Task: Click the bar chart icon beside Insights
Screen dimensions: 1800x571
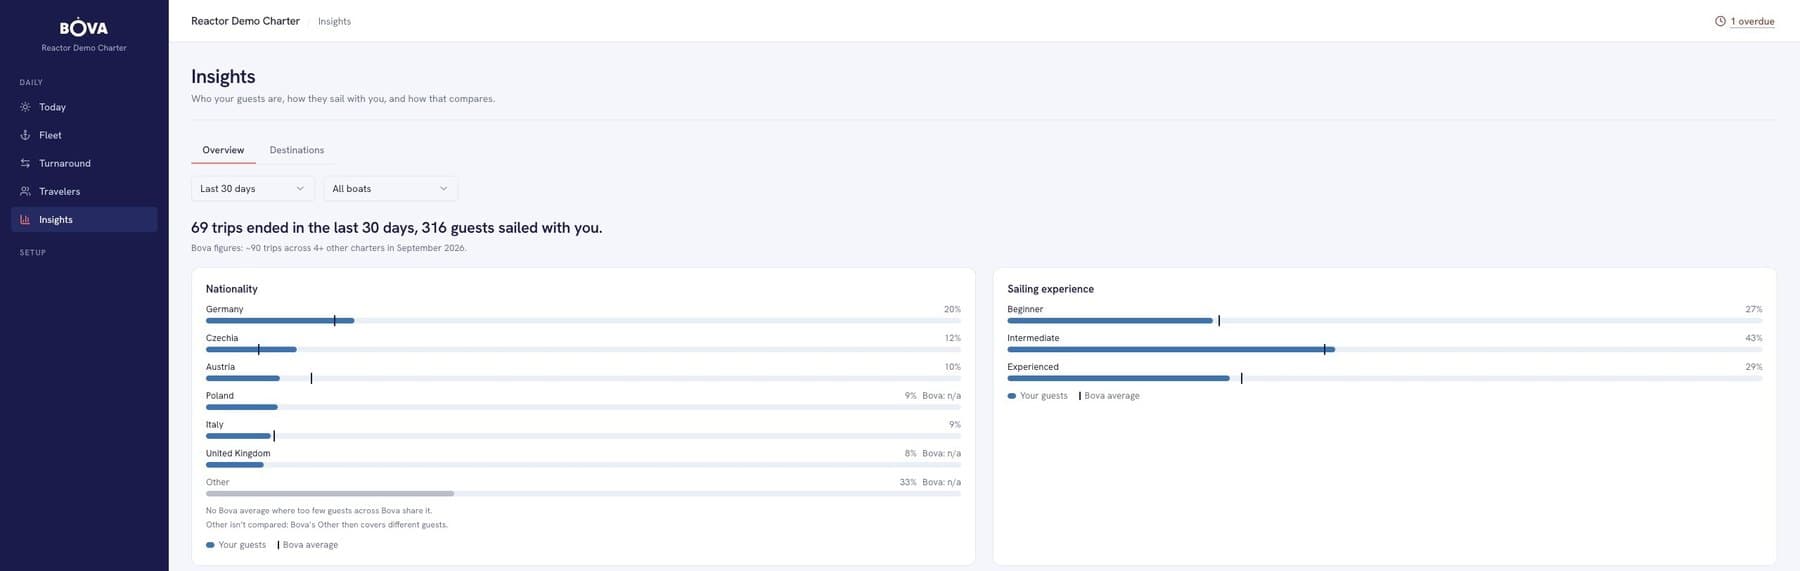Action: [25, 219]
